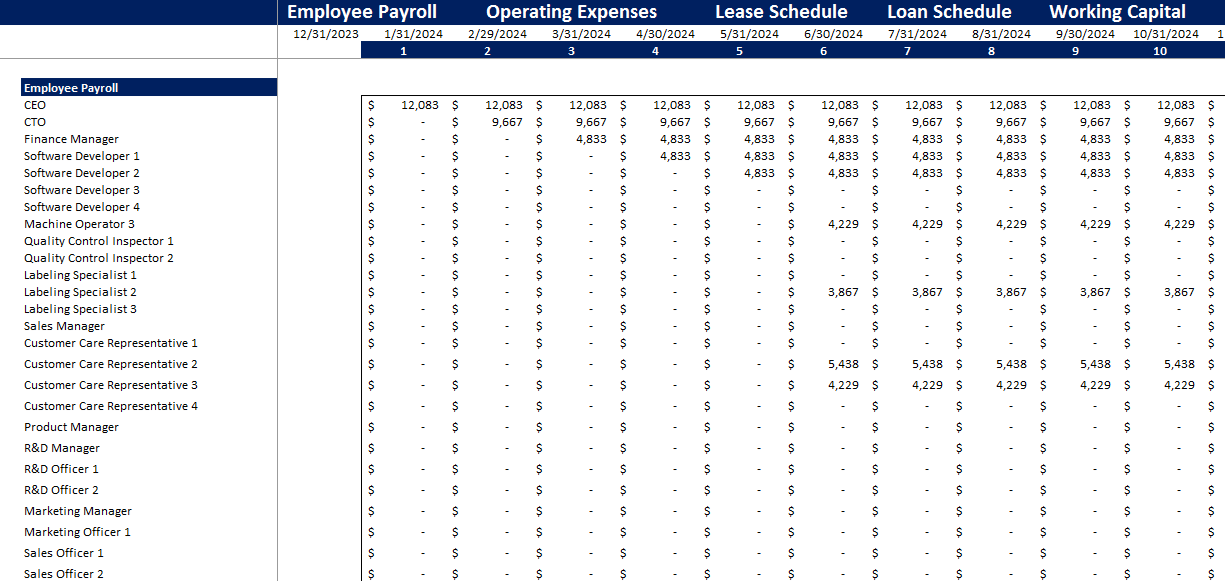Viewport: 1225px width, 581px height.
Task: Navigate to the Loan Schedule header
Action: (x=948, y=11)
